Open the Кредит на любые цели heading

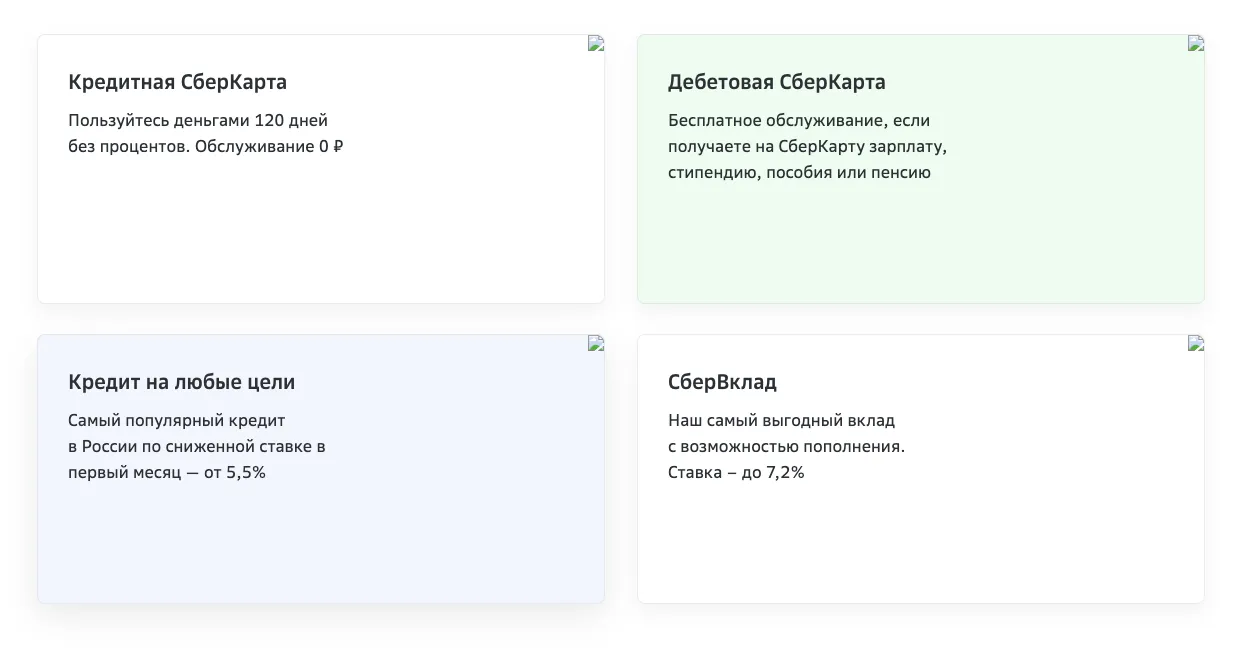181,382
